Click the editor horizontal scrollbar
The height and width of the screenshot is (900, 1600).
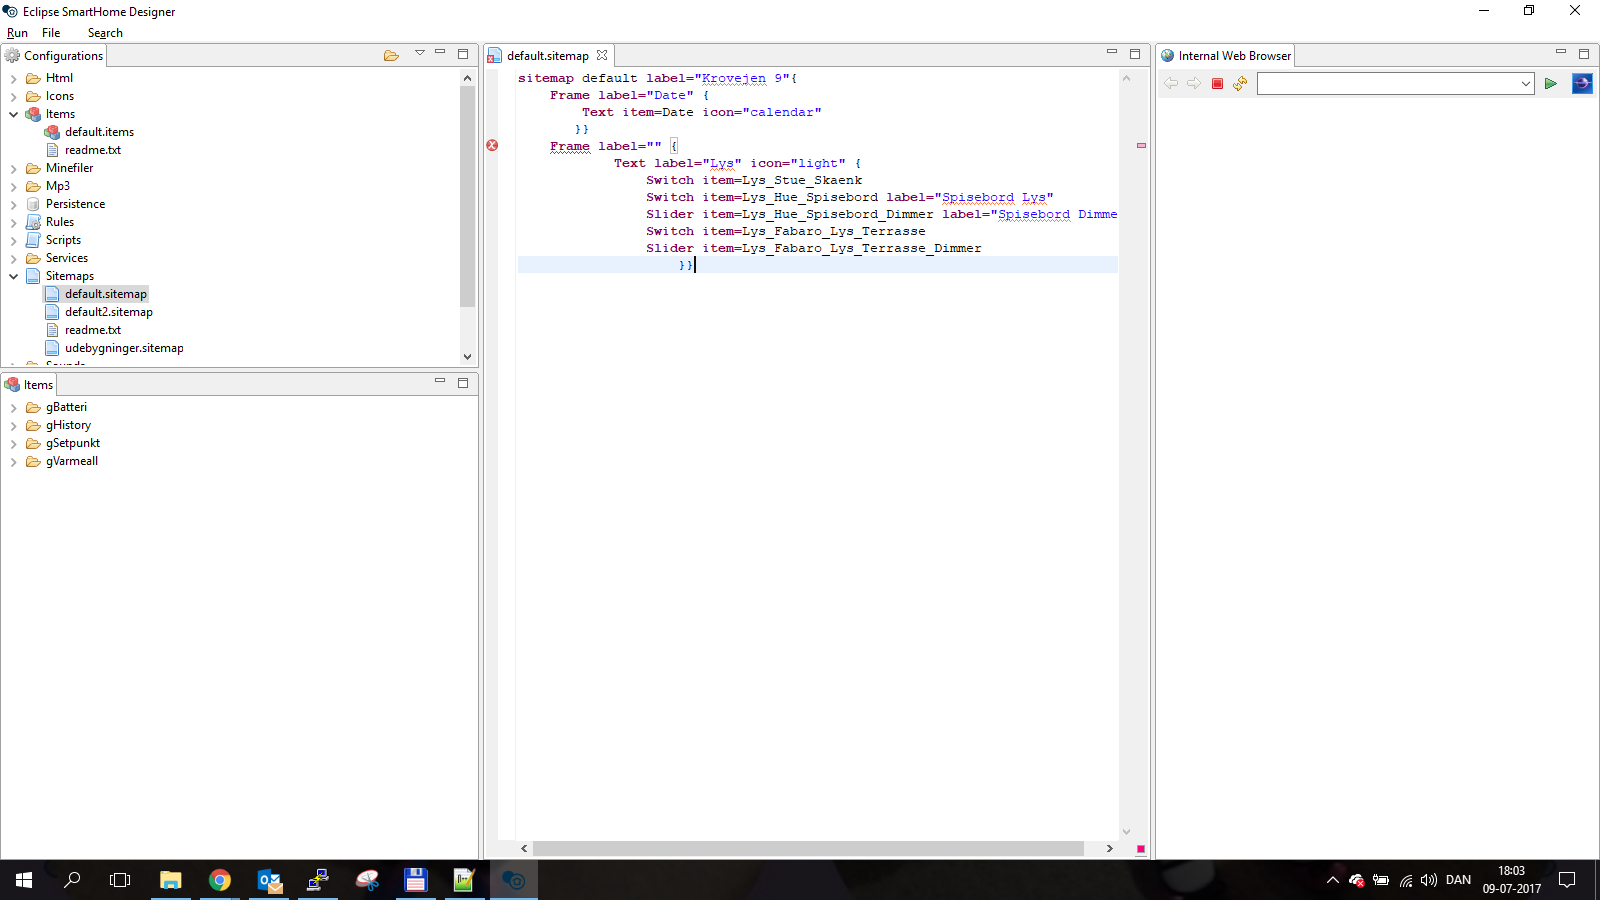tap(808, 848)
